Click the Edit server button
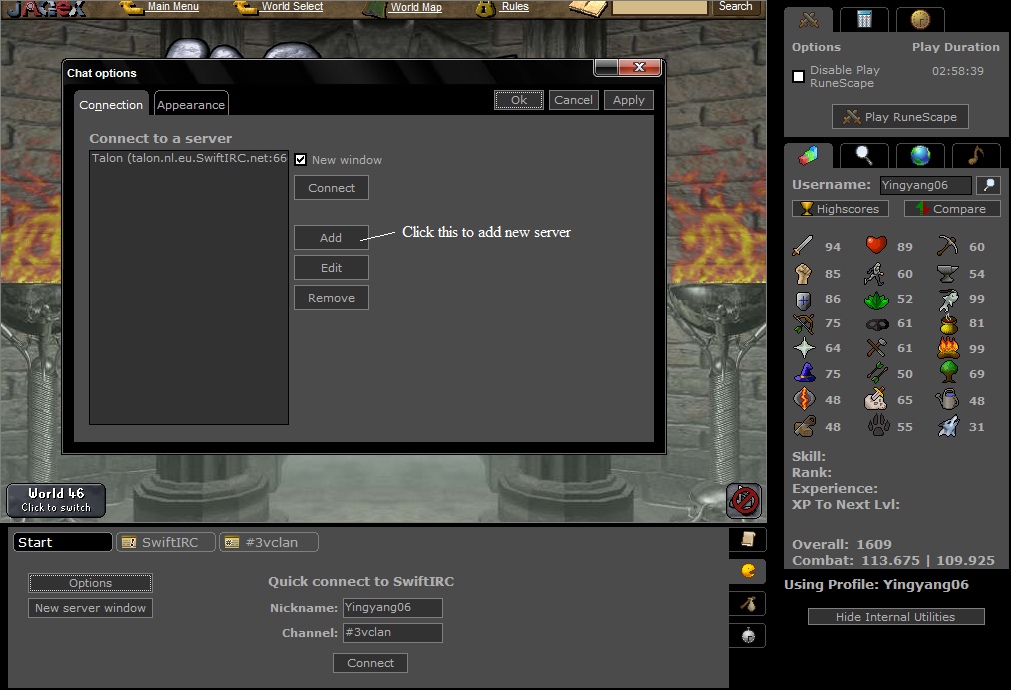1011x690 pixels. pyautogui.click(x=331, y=268)
